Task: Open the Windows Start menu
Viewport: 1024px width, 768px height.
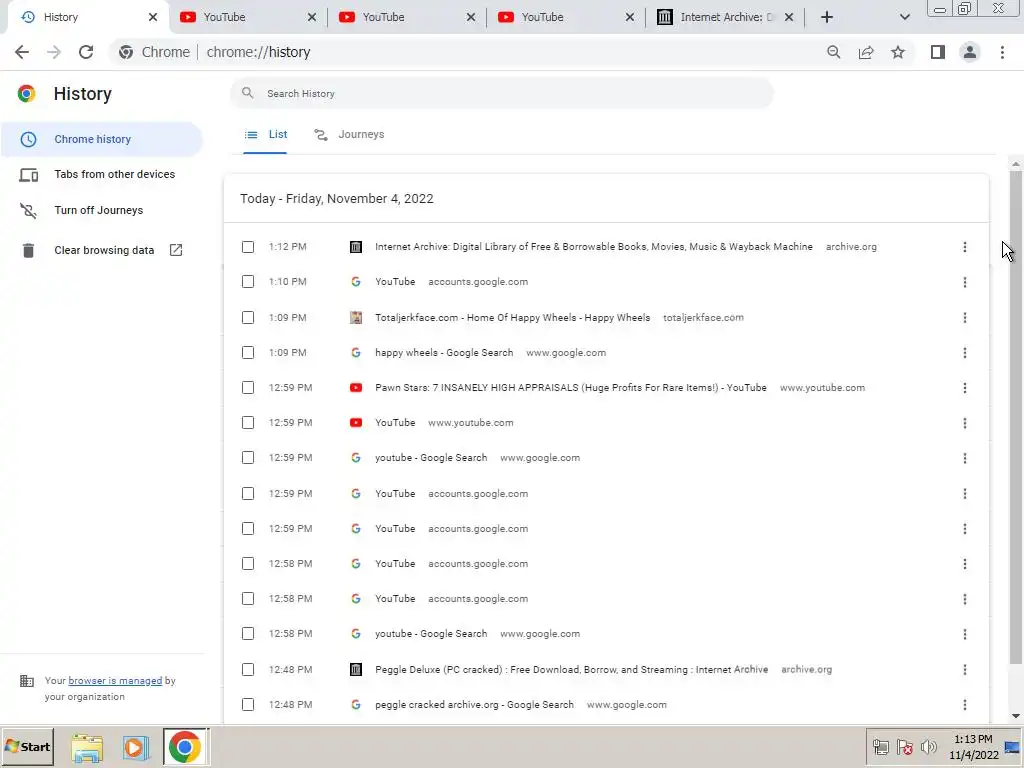Action: tap(27, 747)
